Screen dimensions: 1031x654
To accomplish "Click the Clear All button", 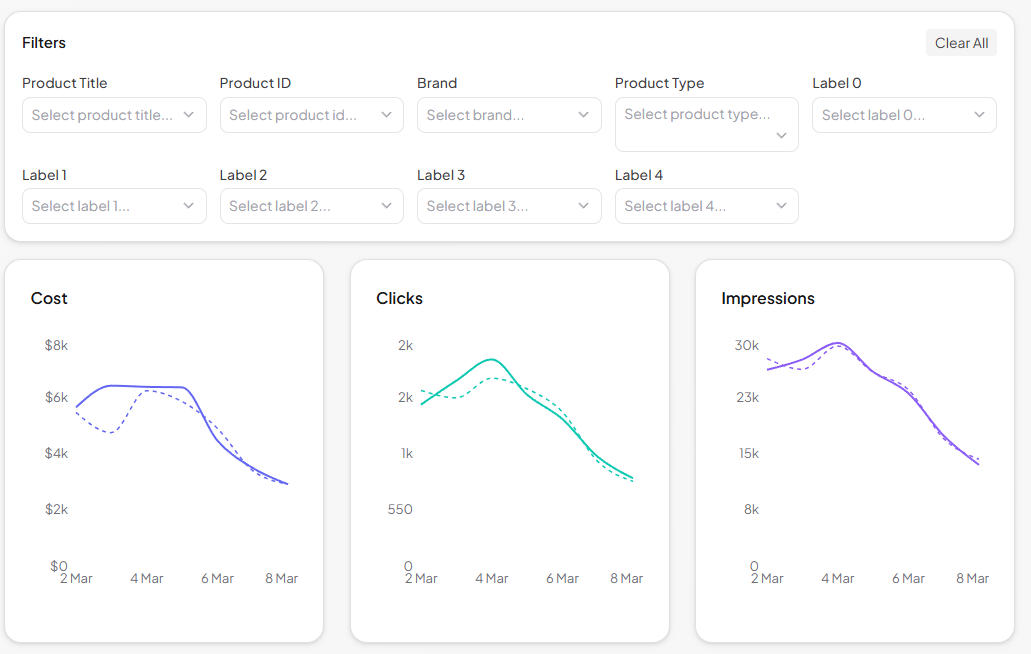I will click(x=961, y=42).
